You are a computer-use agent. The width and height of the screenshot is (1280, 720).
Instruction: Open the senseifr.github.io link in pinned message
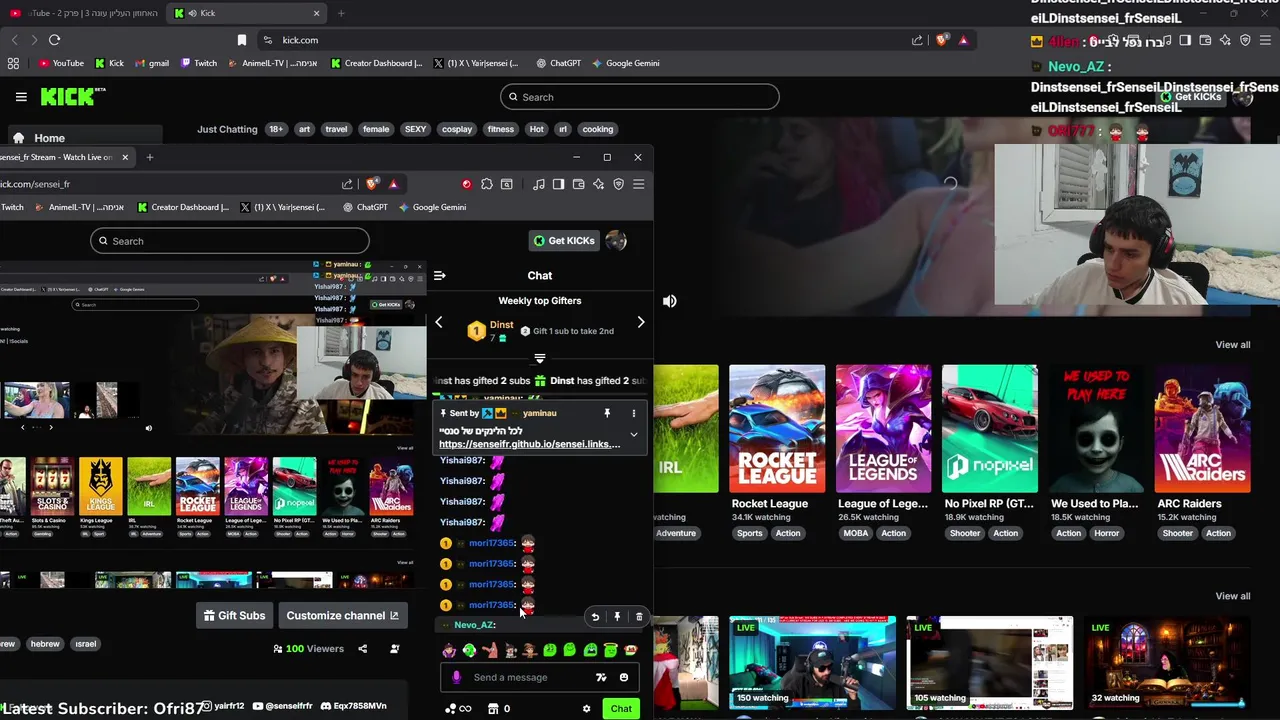coord(529,444)
